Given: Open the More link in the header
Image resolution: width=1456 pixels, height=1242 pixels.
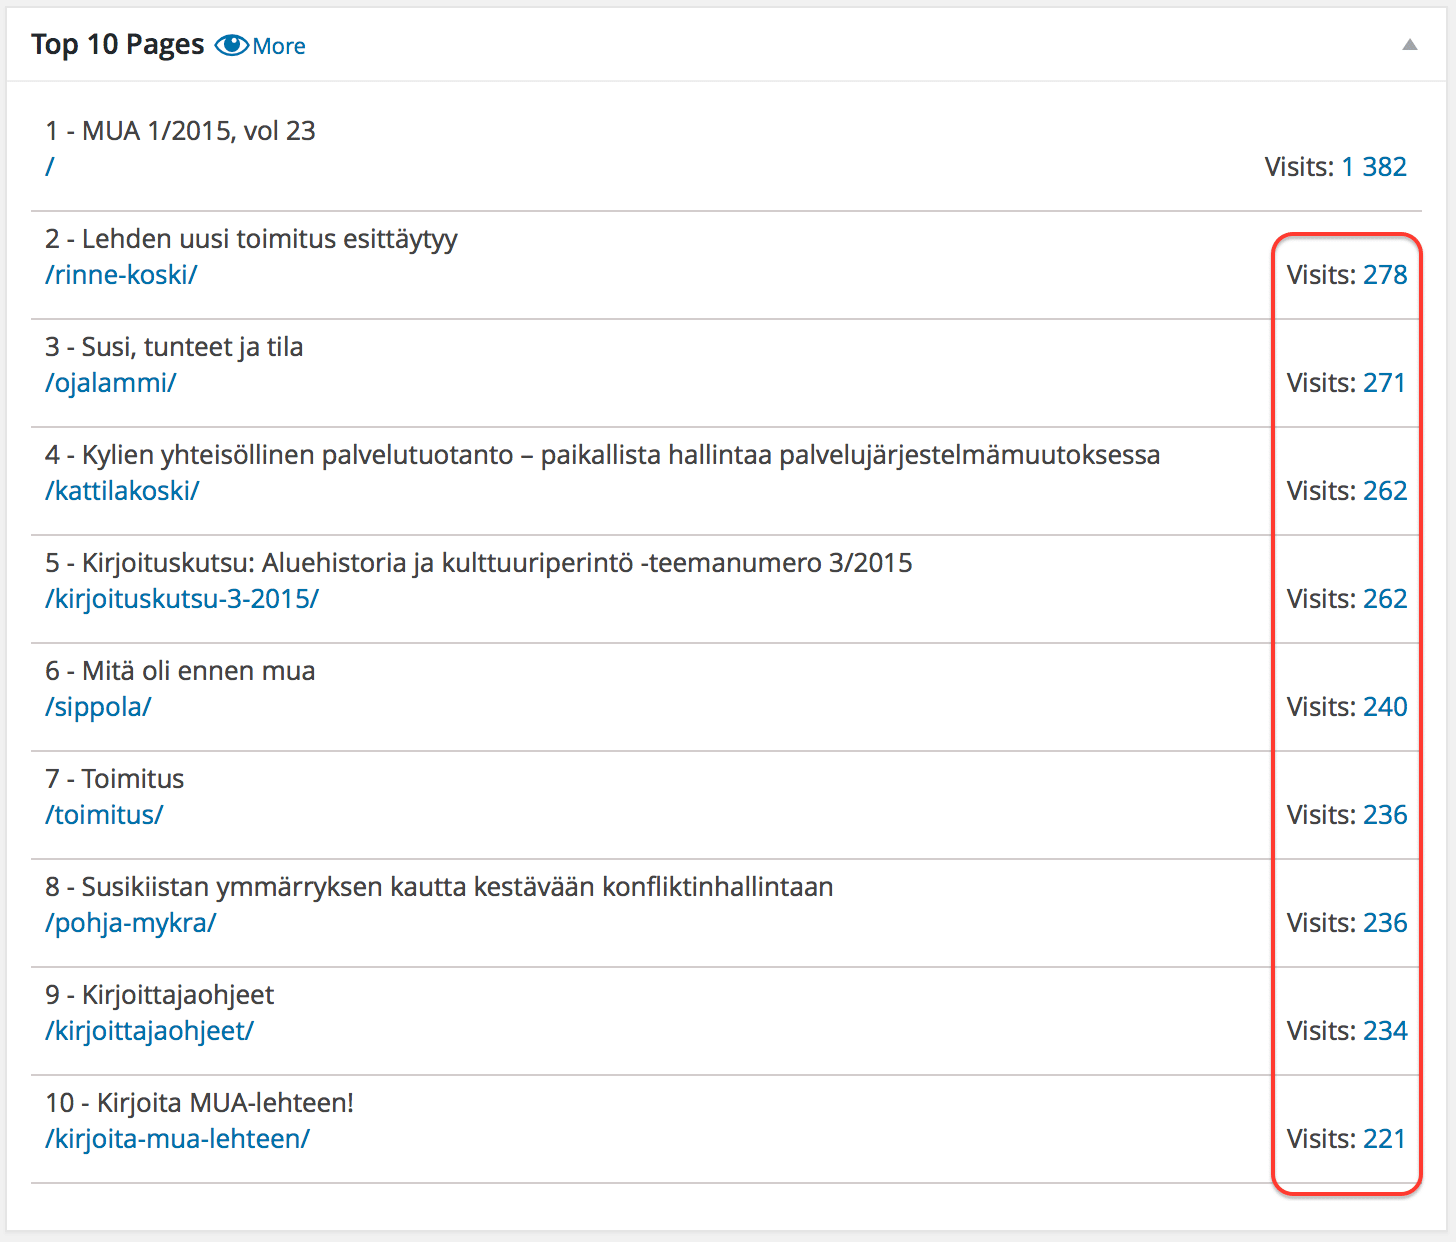Looking at the screenshot, I should tap(279, 46).
